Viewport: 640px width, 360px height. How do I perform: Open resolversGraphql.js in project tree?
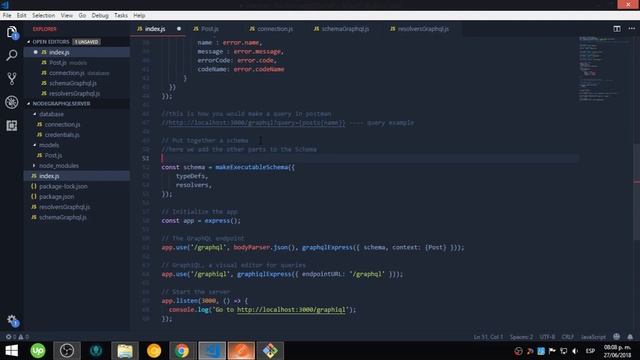click(77, 207)
